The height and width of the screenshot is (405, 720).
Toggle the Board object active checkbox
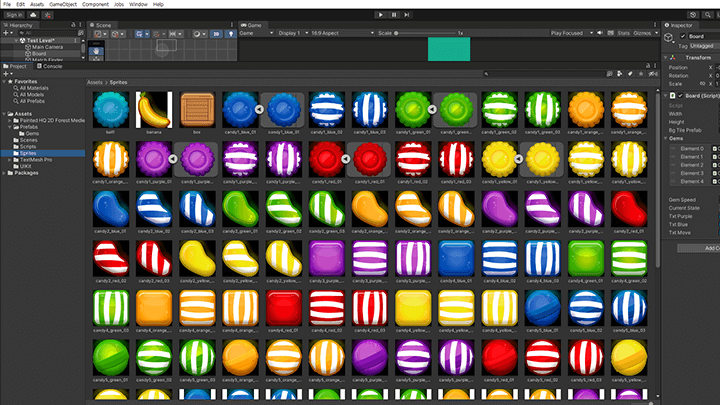683,36
